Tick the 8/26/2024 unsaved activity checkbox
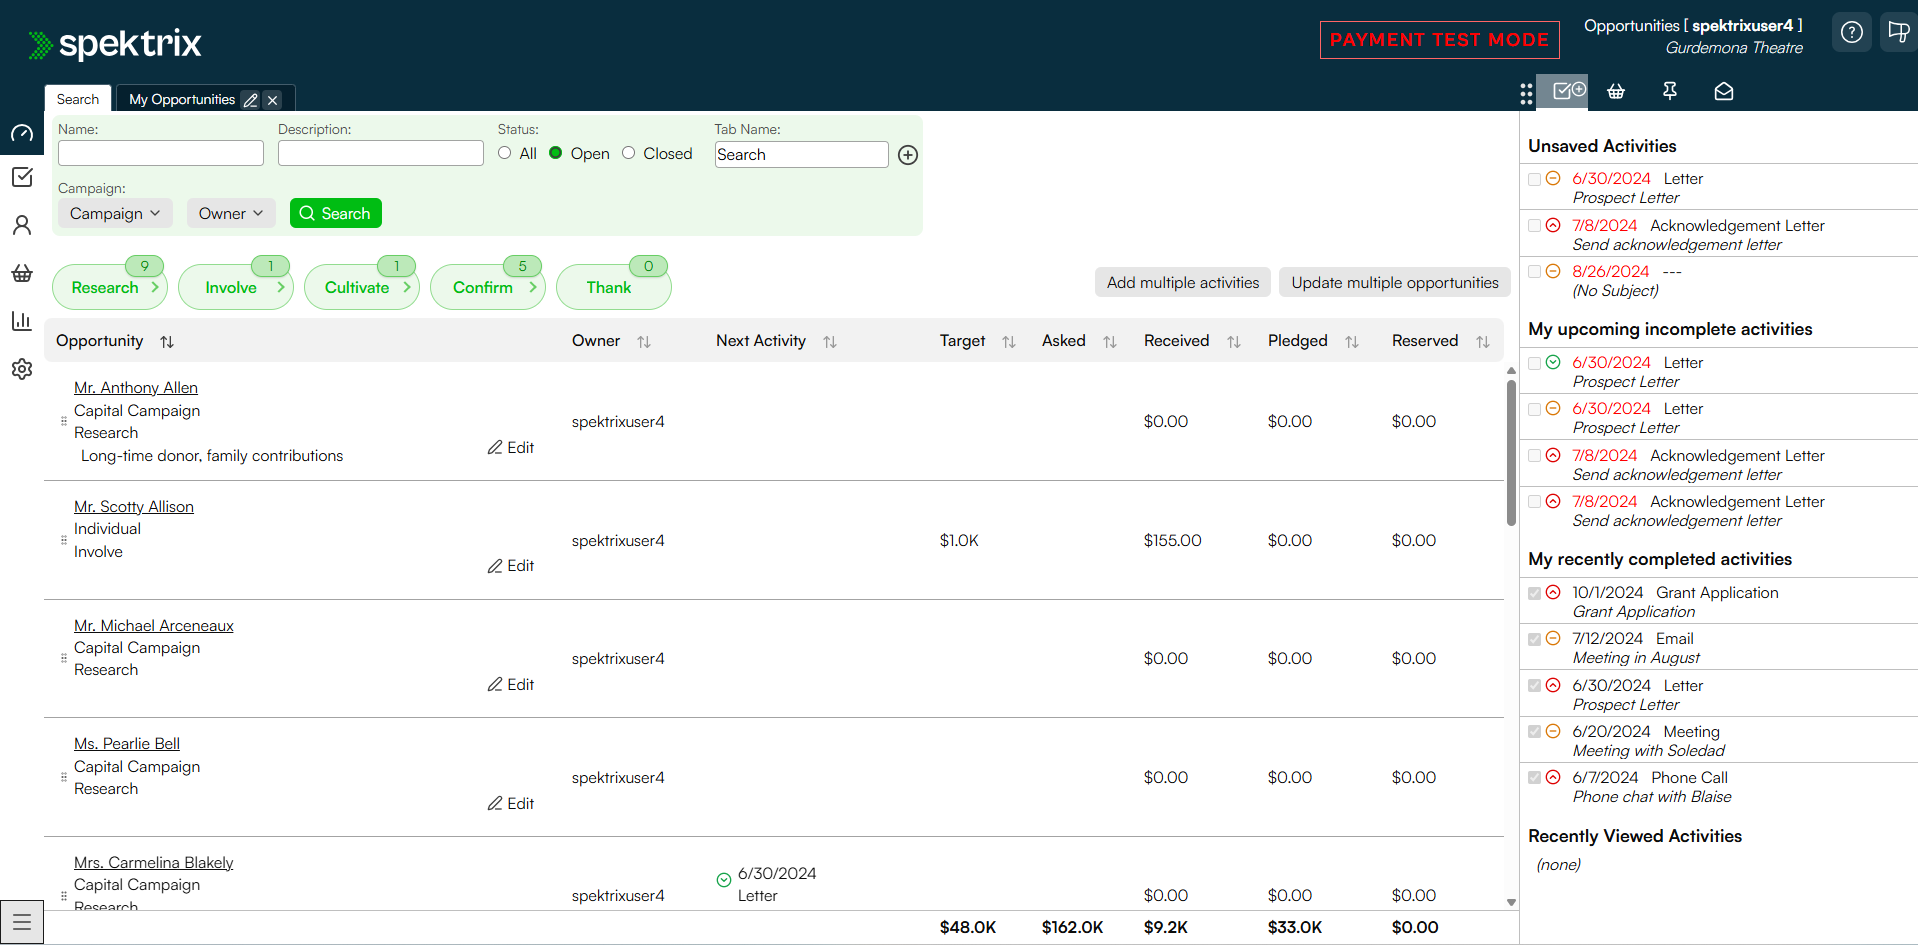Image resolution: width=1918 pixels, height=945 pixels. pos(1535,272)
